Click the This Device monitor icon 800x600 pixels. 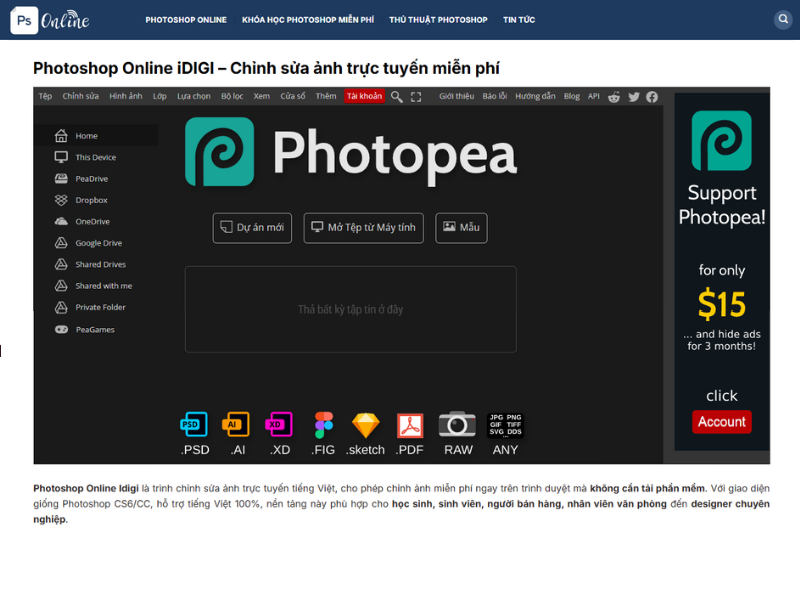tap(61, 157)
